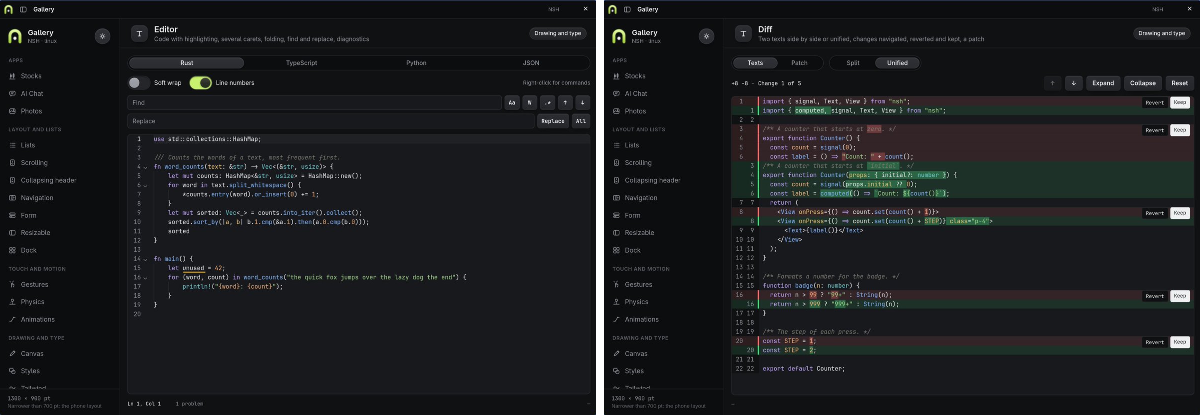
Task: Keep the import line change
Action: point(1180,102)
